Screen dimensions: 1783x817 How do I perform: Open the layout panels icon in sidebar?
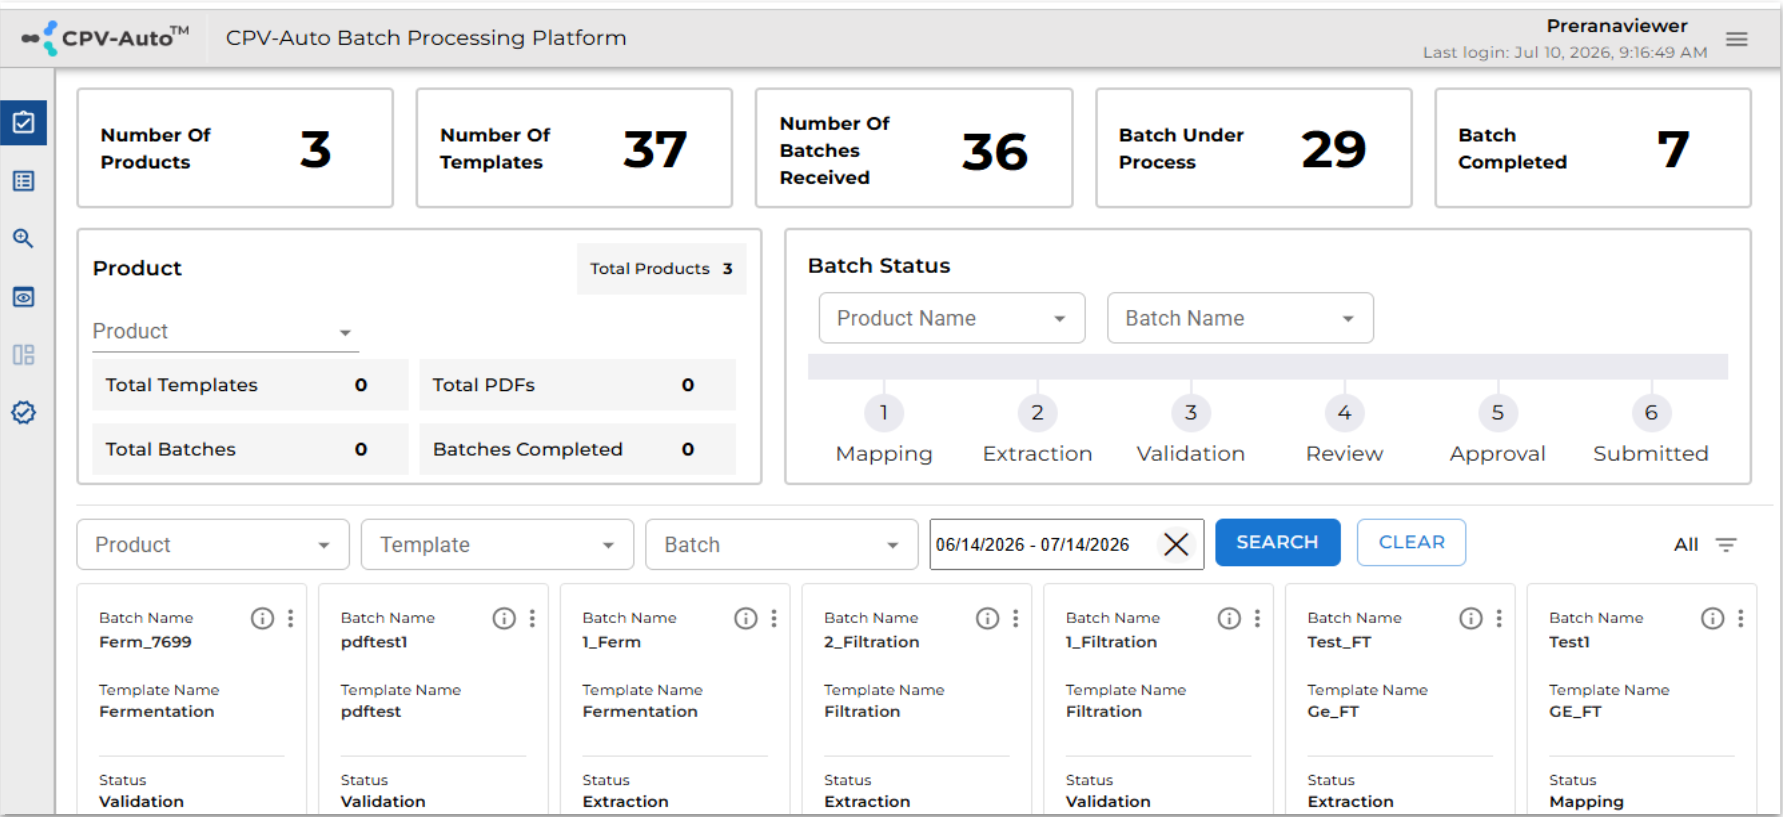tap(24, 355)
